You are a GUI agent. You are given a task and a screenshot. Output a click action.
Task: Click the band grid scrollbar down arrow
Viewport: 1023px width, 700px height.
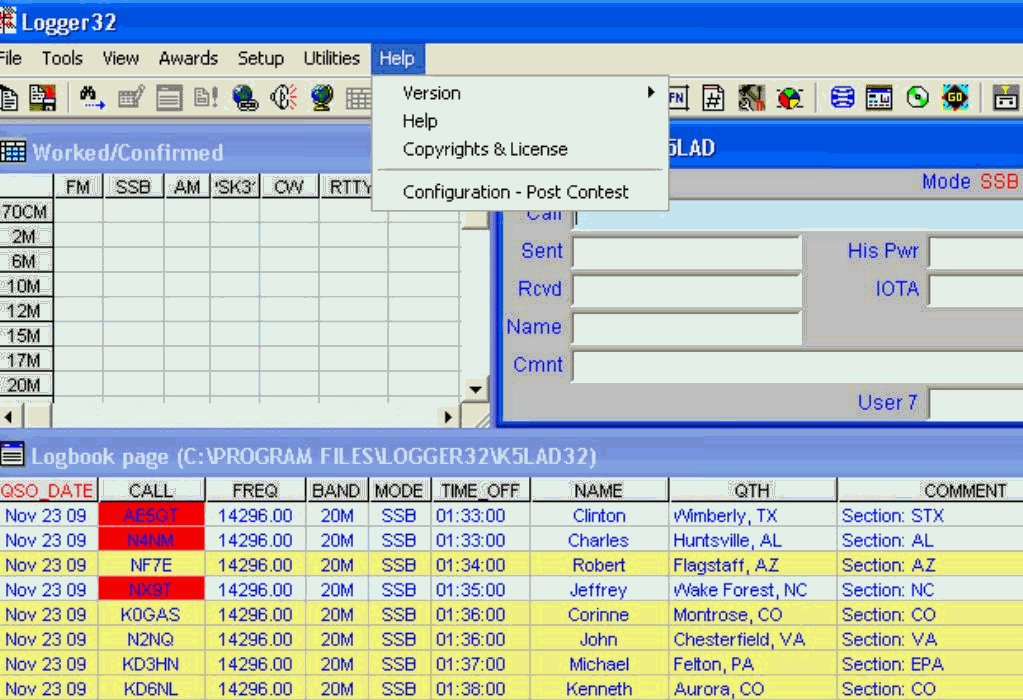(474, 390)
